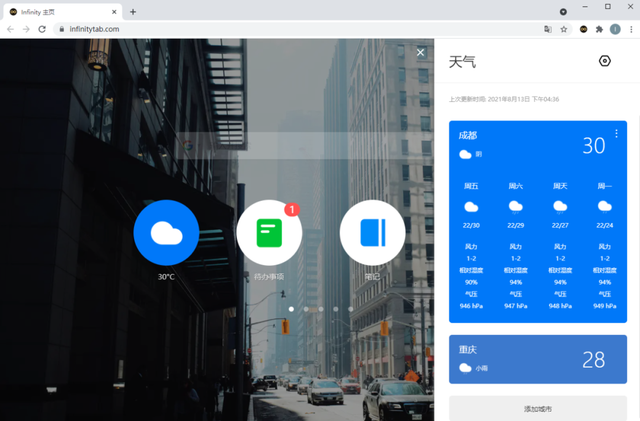Click the 添加城市 add city button

click(538, 408)
